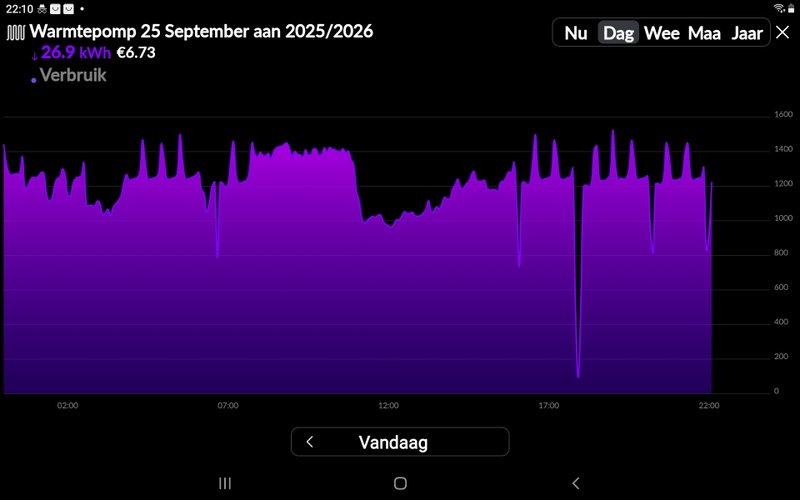Image resolution: width=800 pixels, height=500 pixels.
Task: Click the 800 y-axis label
Action: [781, 253]
